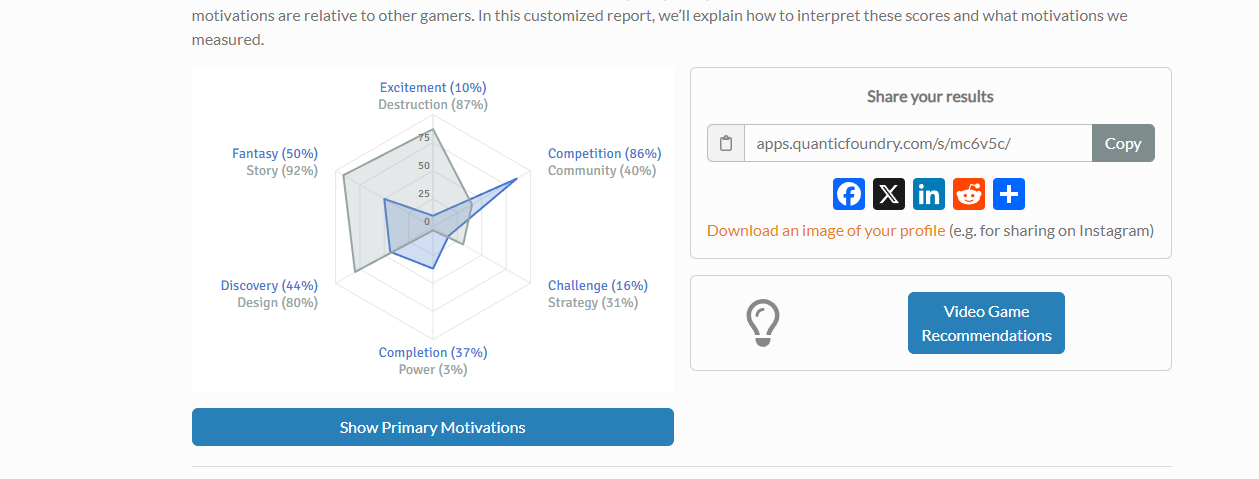
Task: Click the Completion (37%) chart label
Action: [433, 353]
